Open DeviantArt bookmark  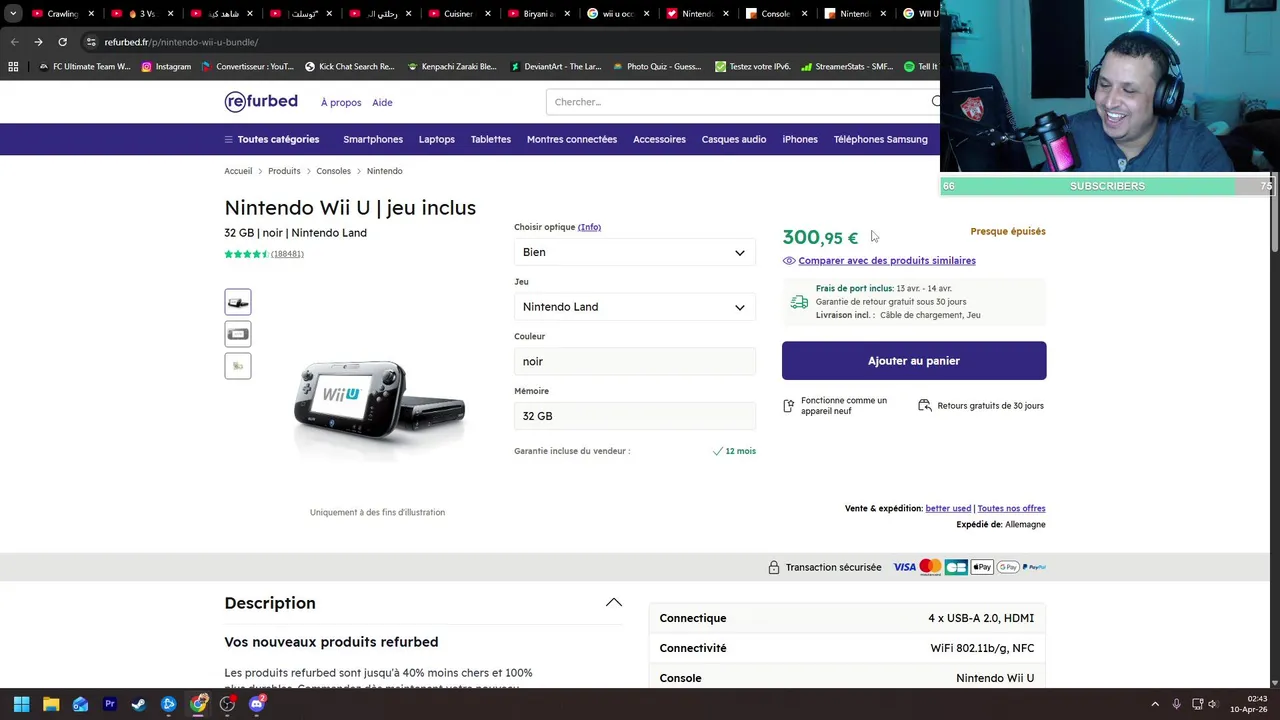pyautogui.click(x=556, y=67)
